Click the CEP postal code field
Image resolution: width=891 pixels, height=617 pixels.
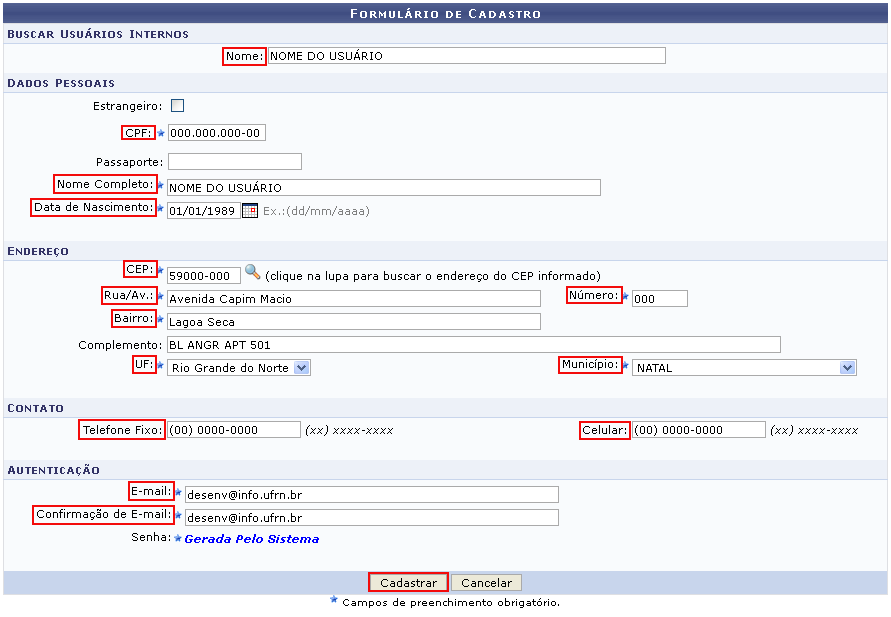coord(203,275)
